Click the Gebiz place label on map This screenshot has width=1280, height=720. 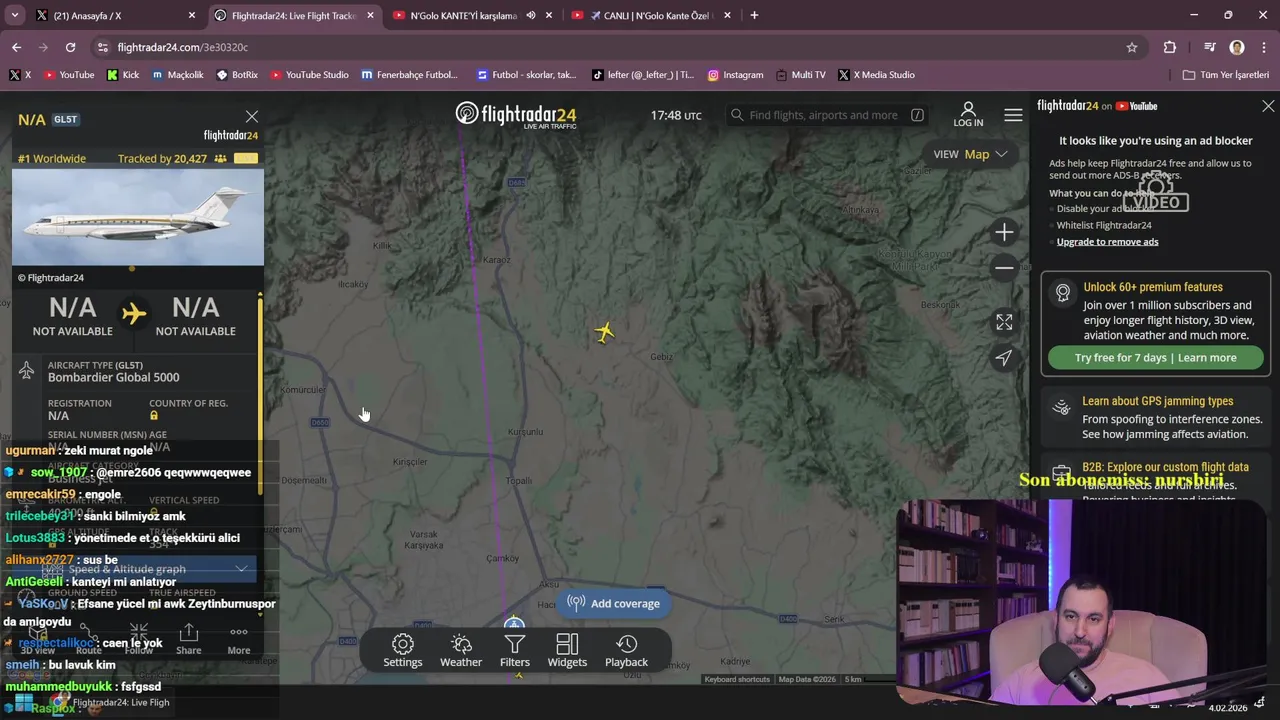(661, 357)
